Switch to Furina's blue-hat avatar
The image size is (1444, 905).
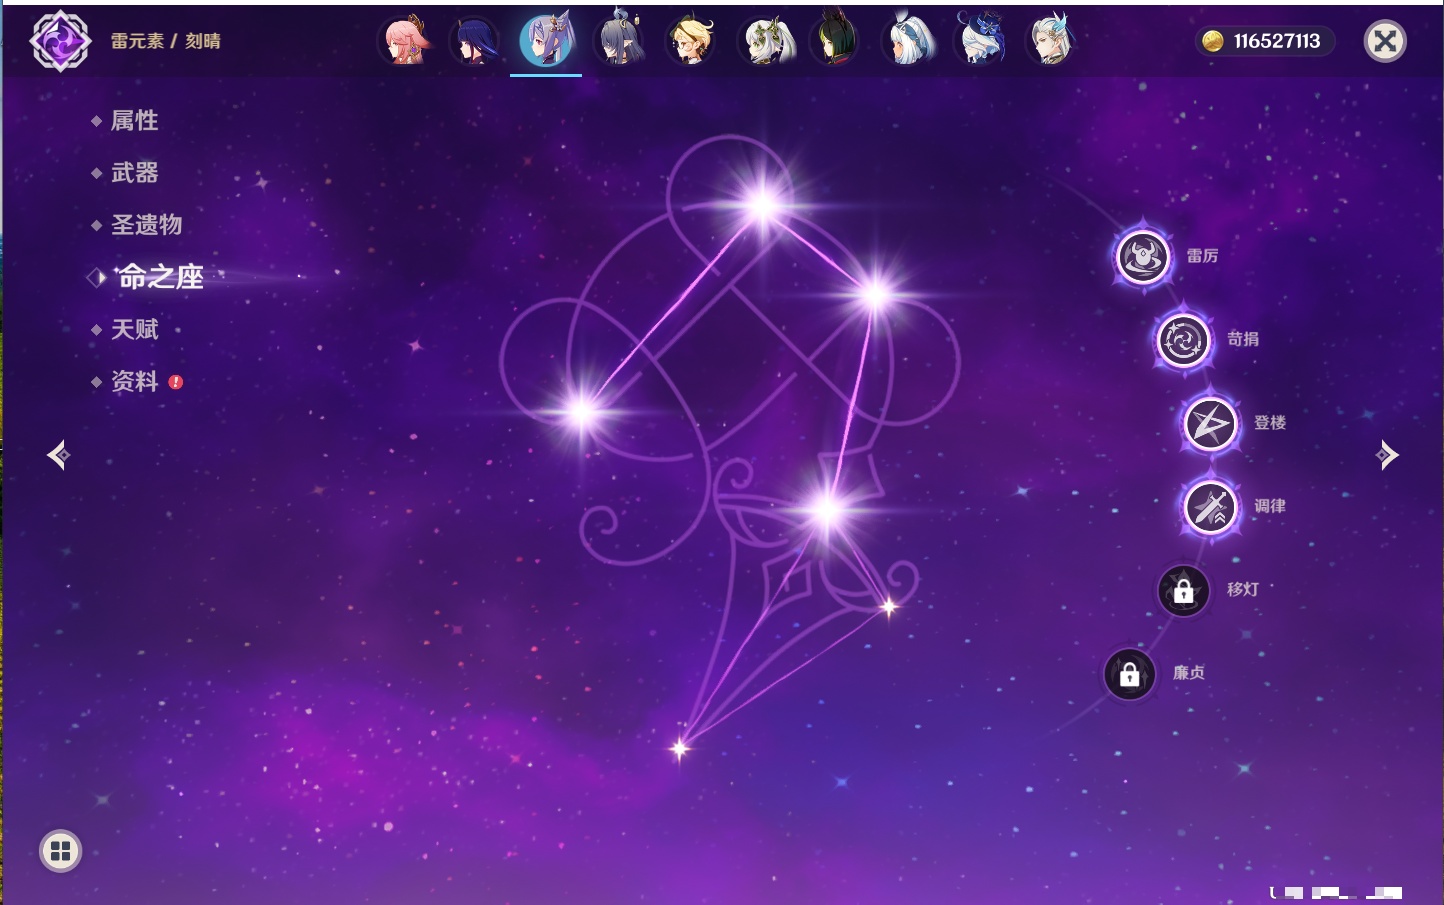980,41
